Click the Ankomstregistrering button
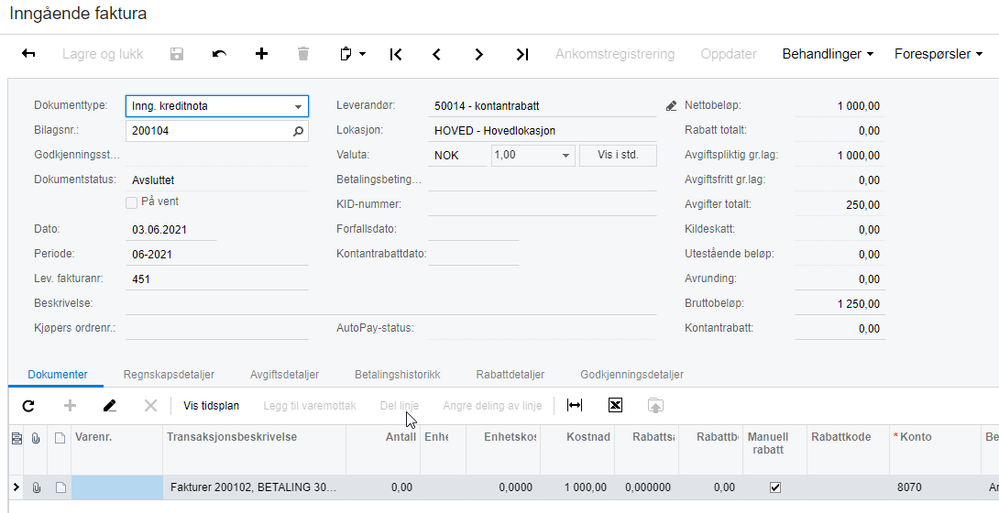Screen dimensions: 999x513 (614, 54)
